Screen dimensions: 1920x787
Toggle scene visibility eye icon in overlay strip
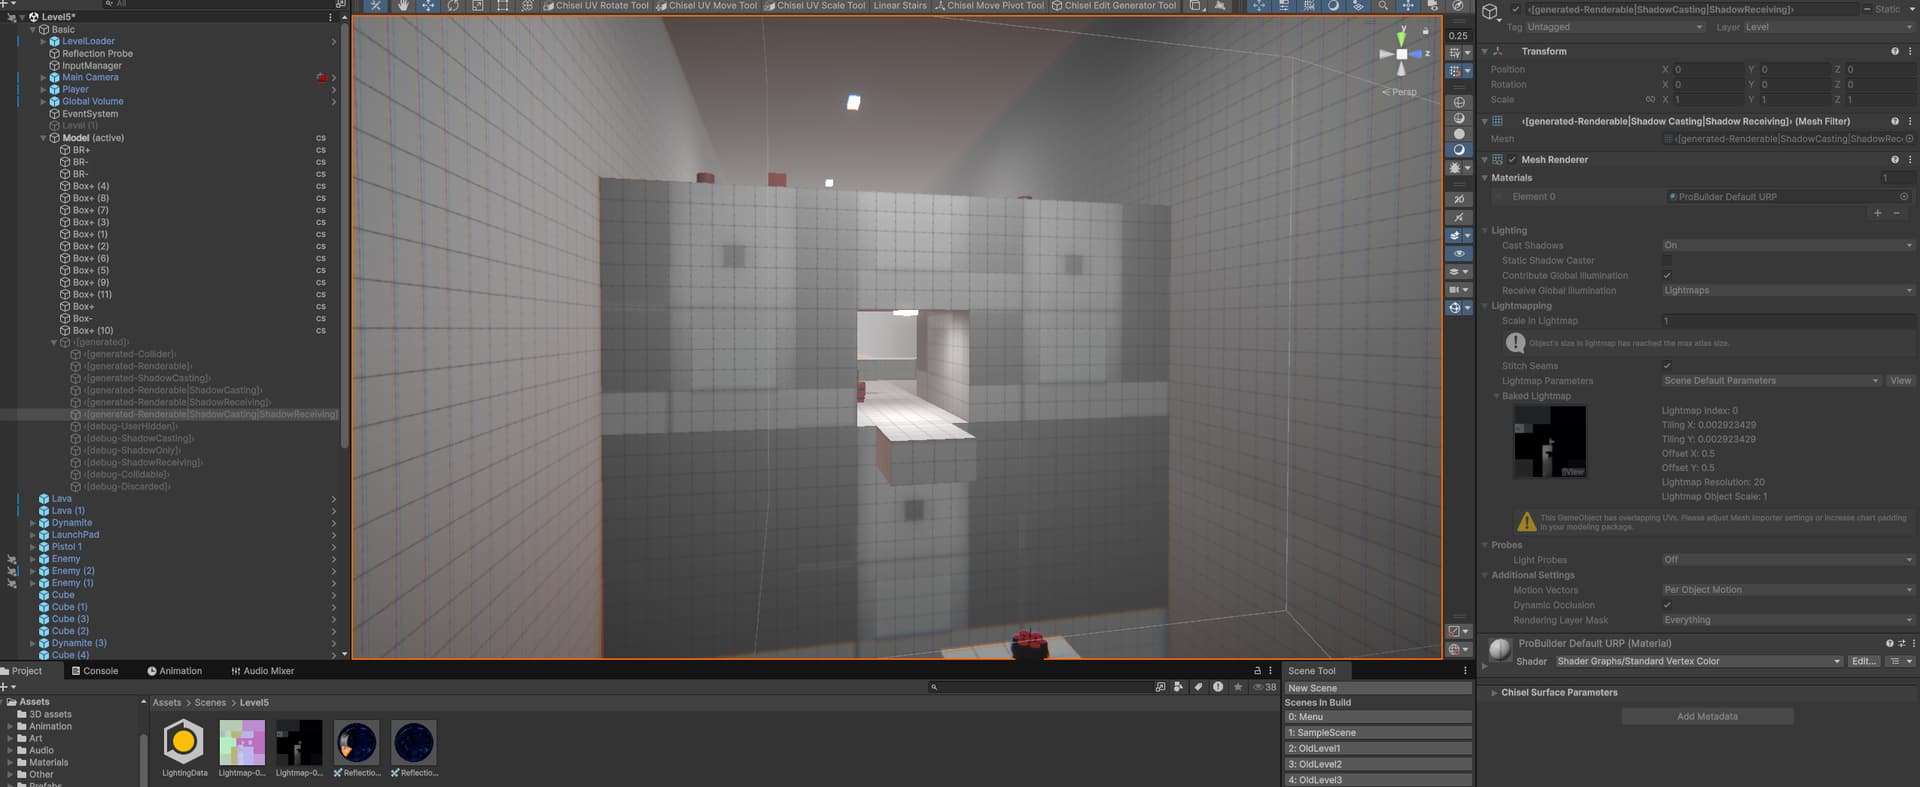click(1459, 254)
